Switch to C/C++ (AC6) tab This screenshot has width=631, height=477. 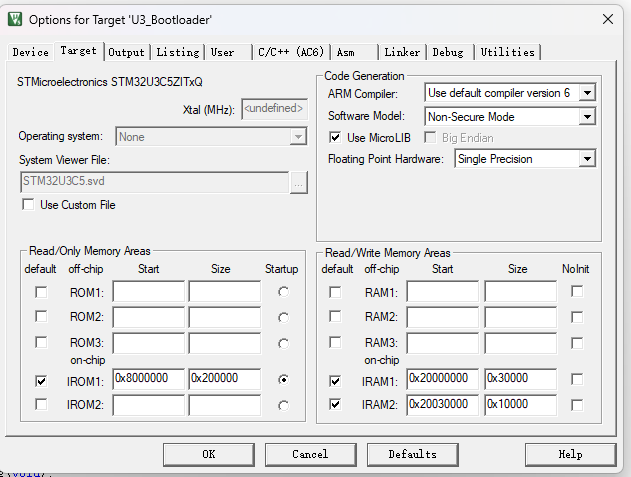291,52
